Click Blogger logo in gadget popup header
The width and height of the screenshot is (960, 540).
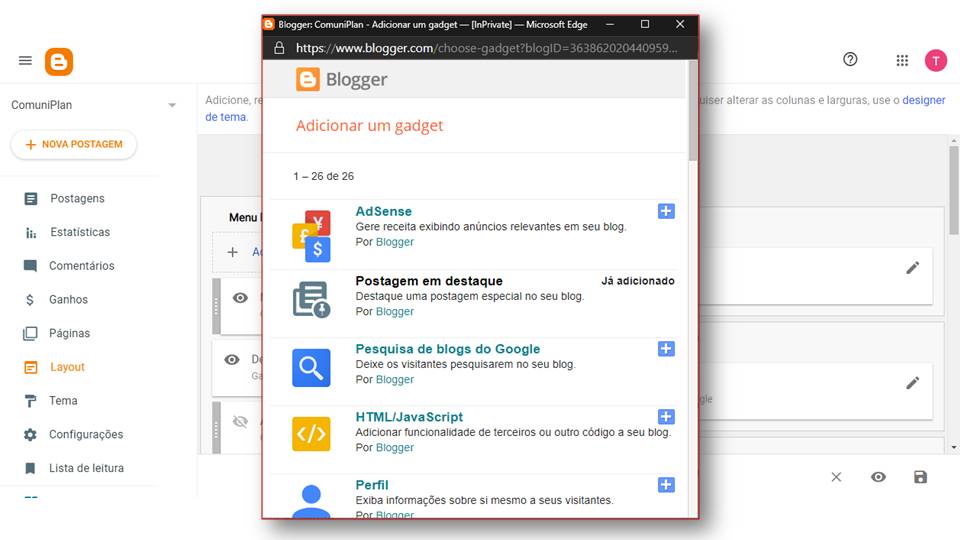point(341,80)
